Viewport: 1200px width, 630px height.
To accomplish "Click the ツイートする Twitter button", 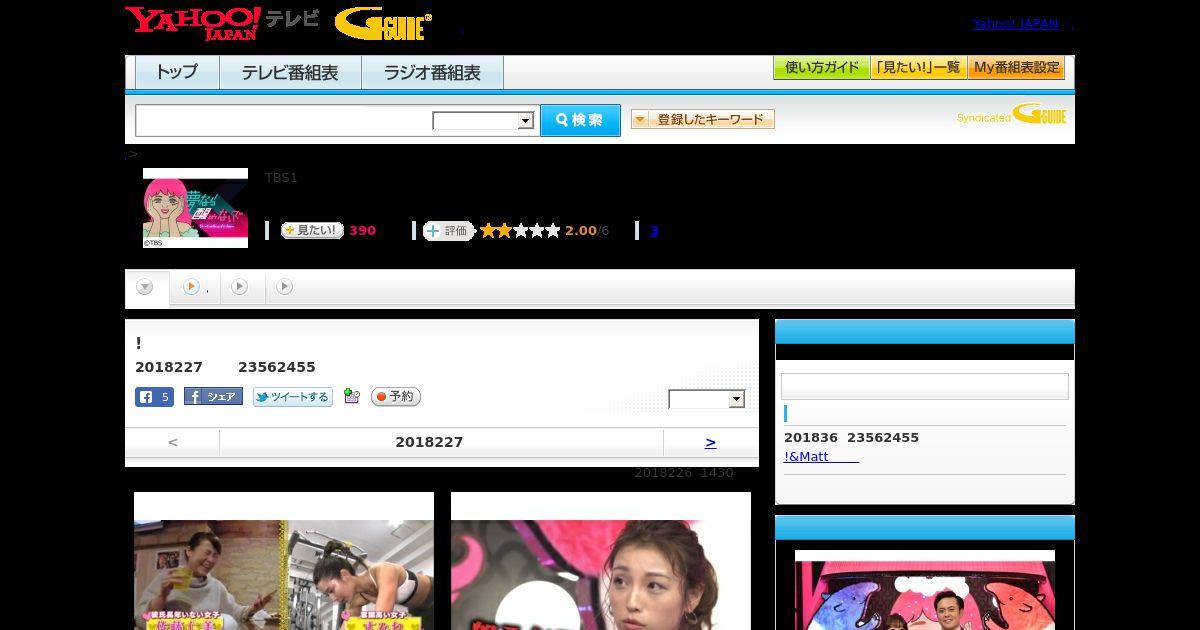I will [292, 397].
